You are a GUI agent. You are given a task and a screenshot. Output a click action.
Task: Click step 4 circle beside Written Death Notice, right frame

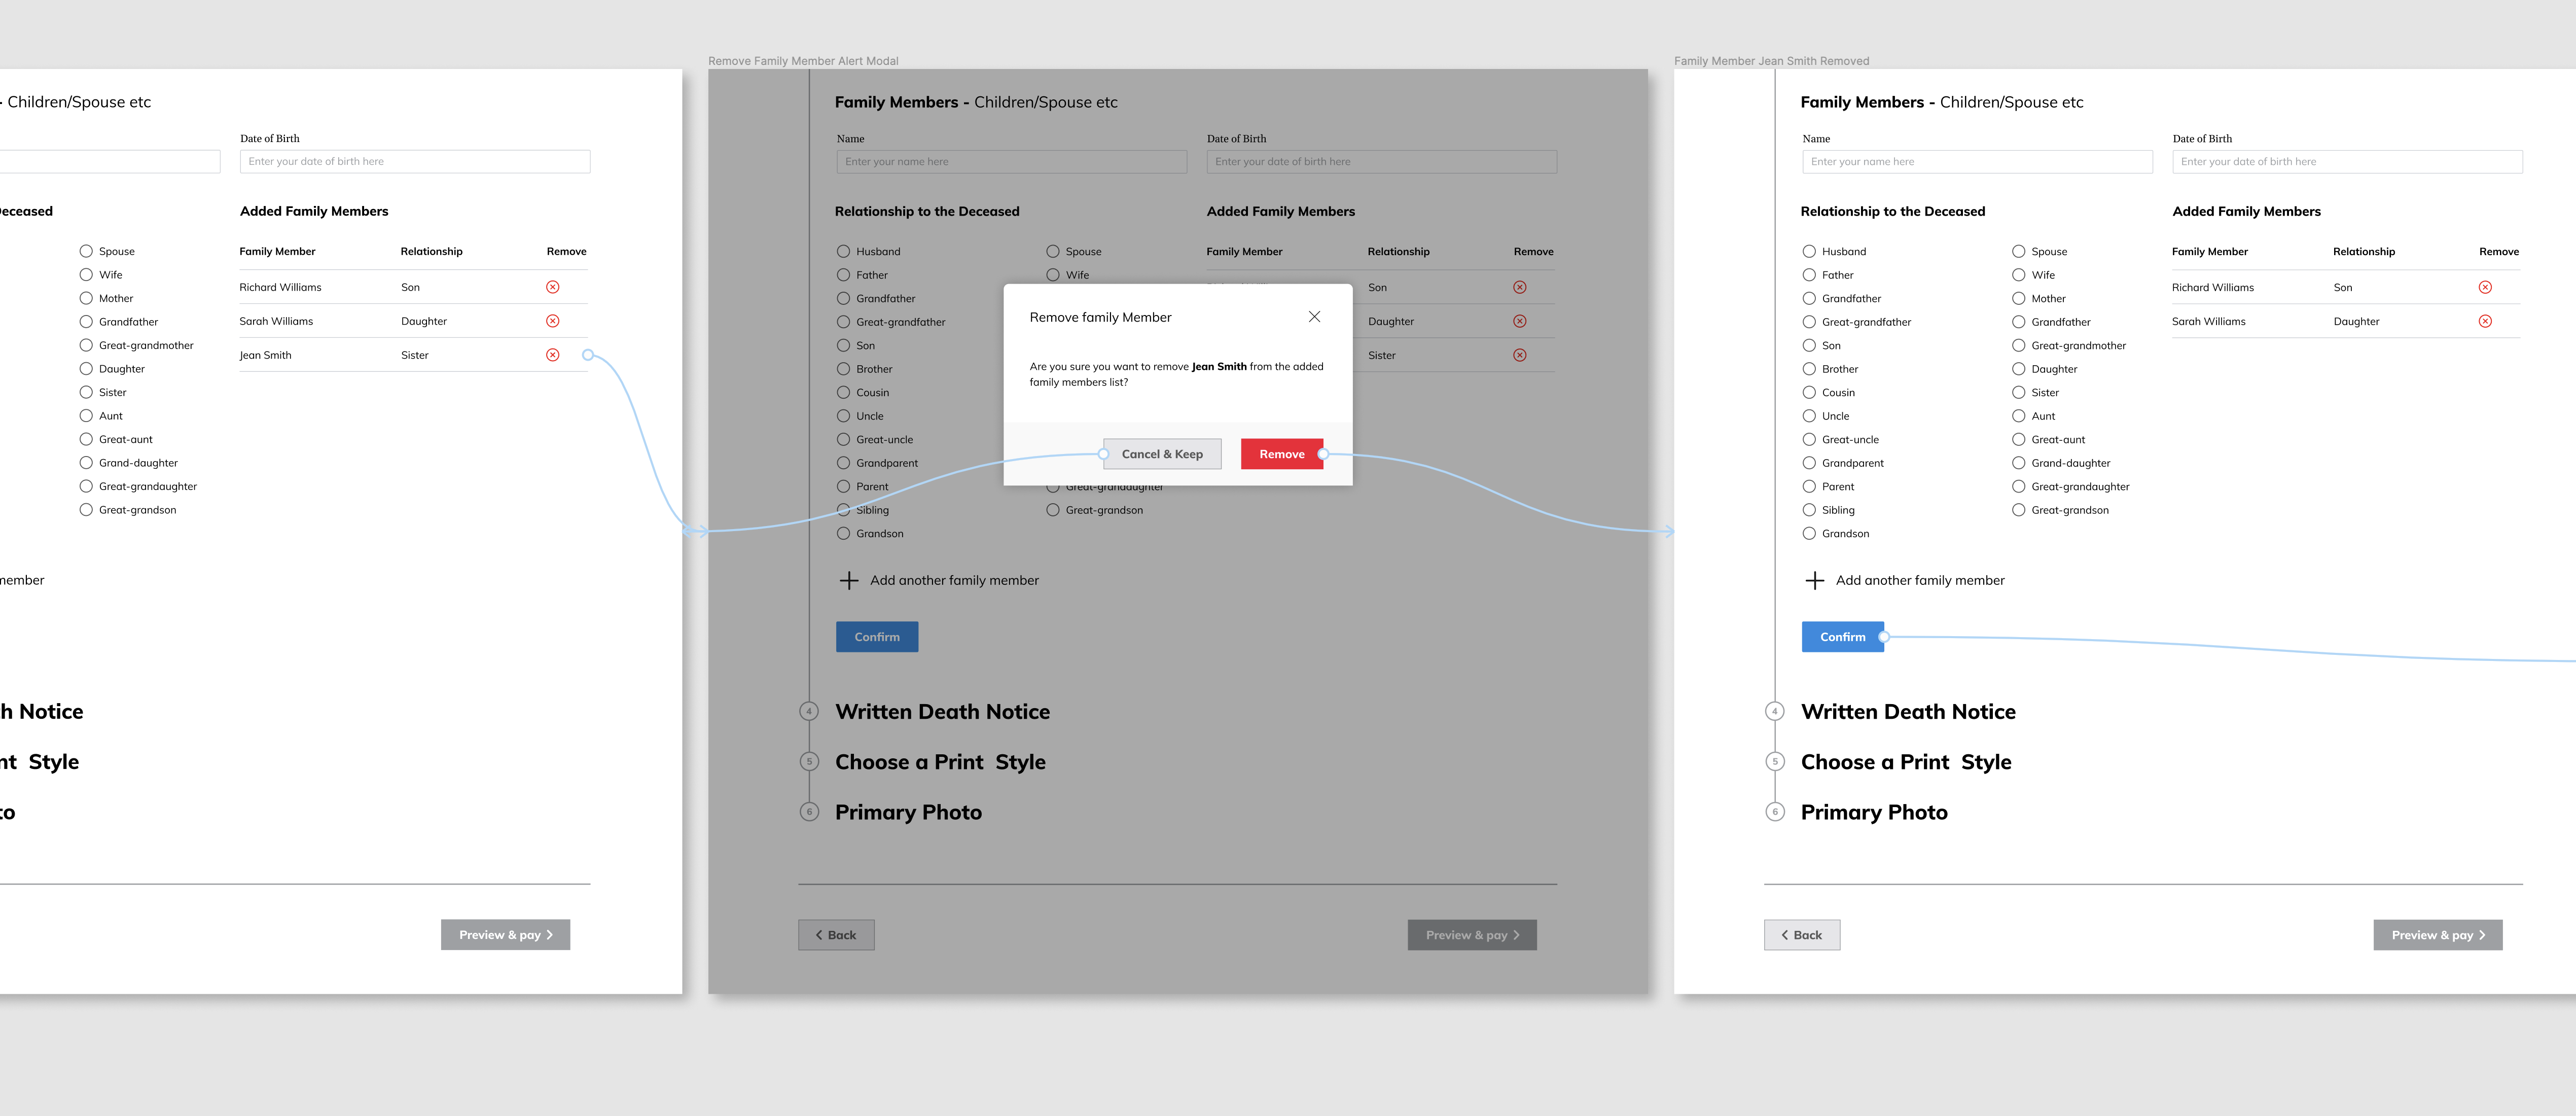[1775, 712]
